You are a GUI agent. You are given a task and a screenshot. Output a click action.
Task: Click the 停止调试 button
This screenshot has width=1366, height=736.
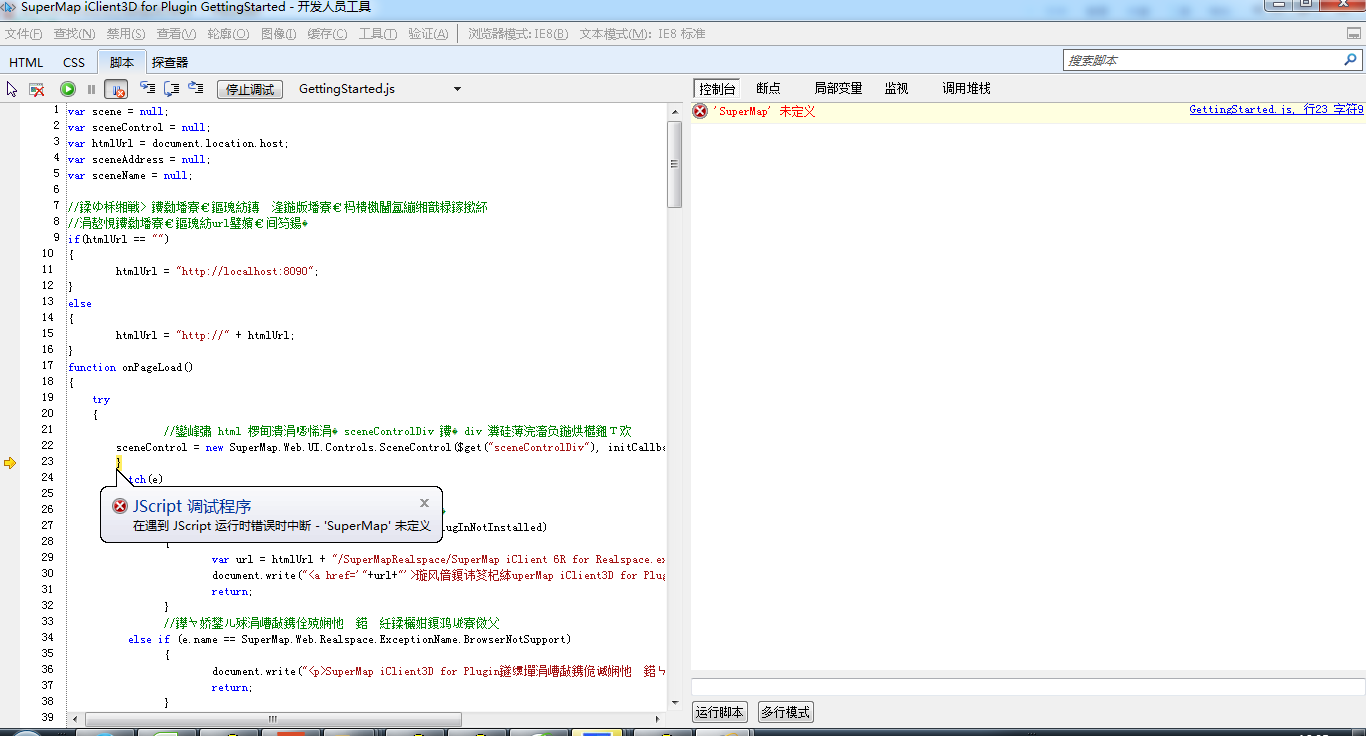[250, 89]
